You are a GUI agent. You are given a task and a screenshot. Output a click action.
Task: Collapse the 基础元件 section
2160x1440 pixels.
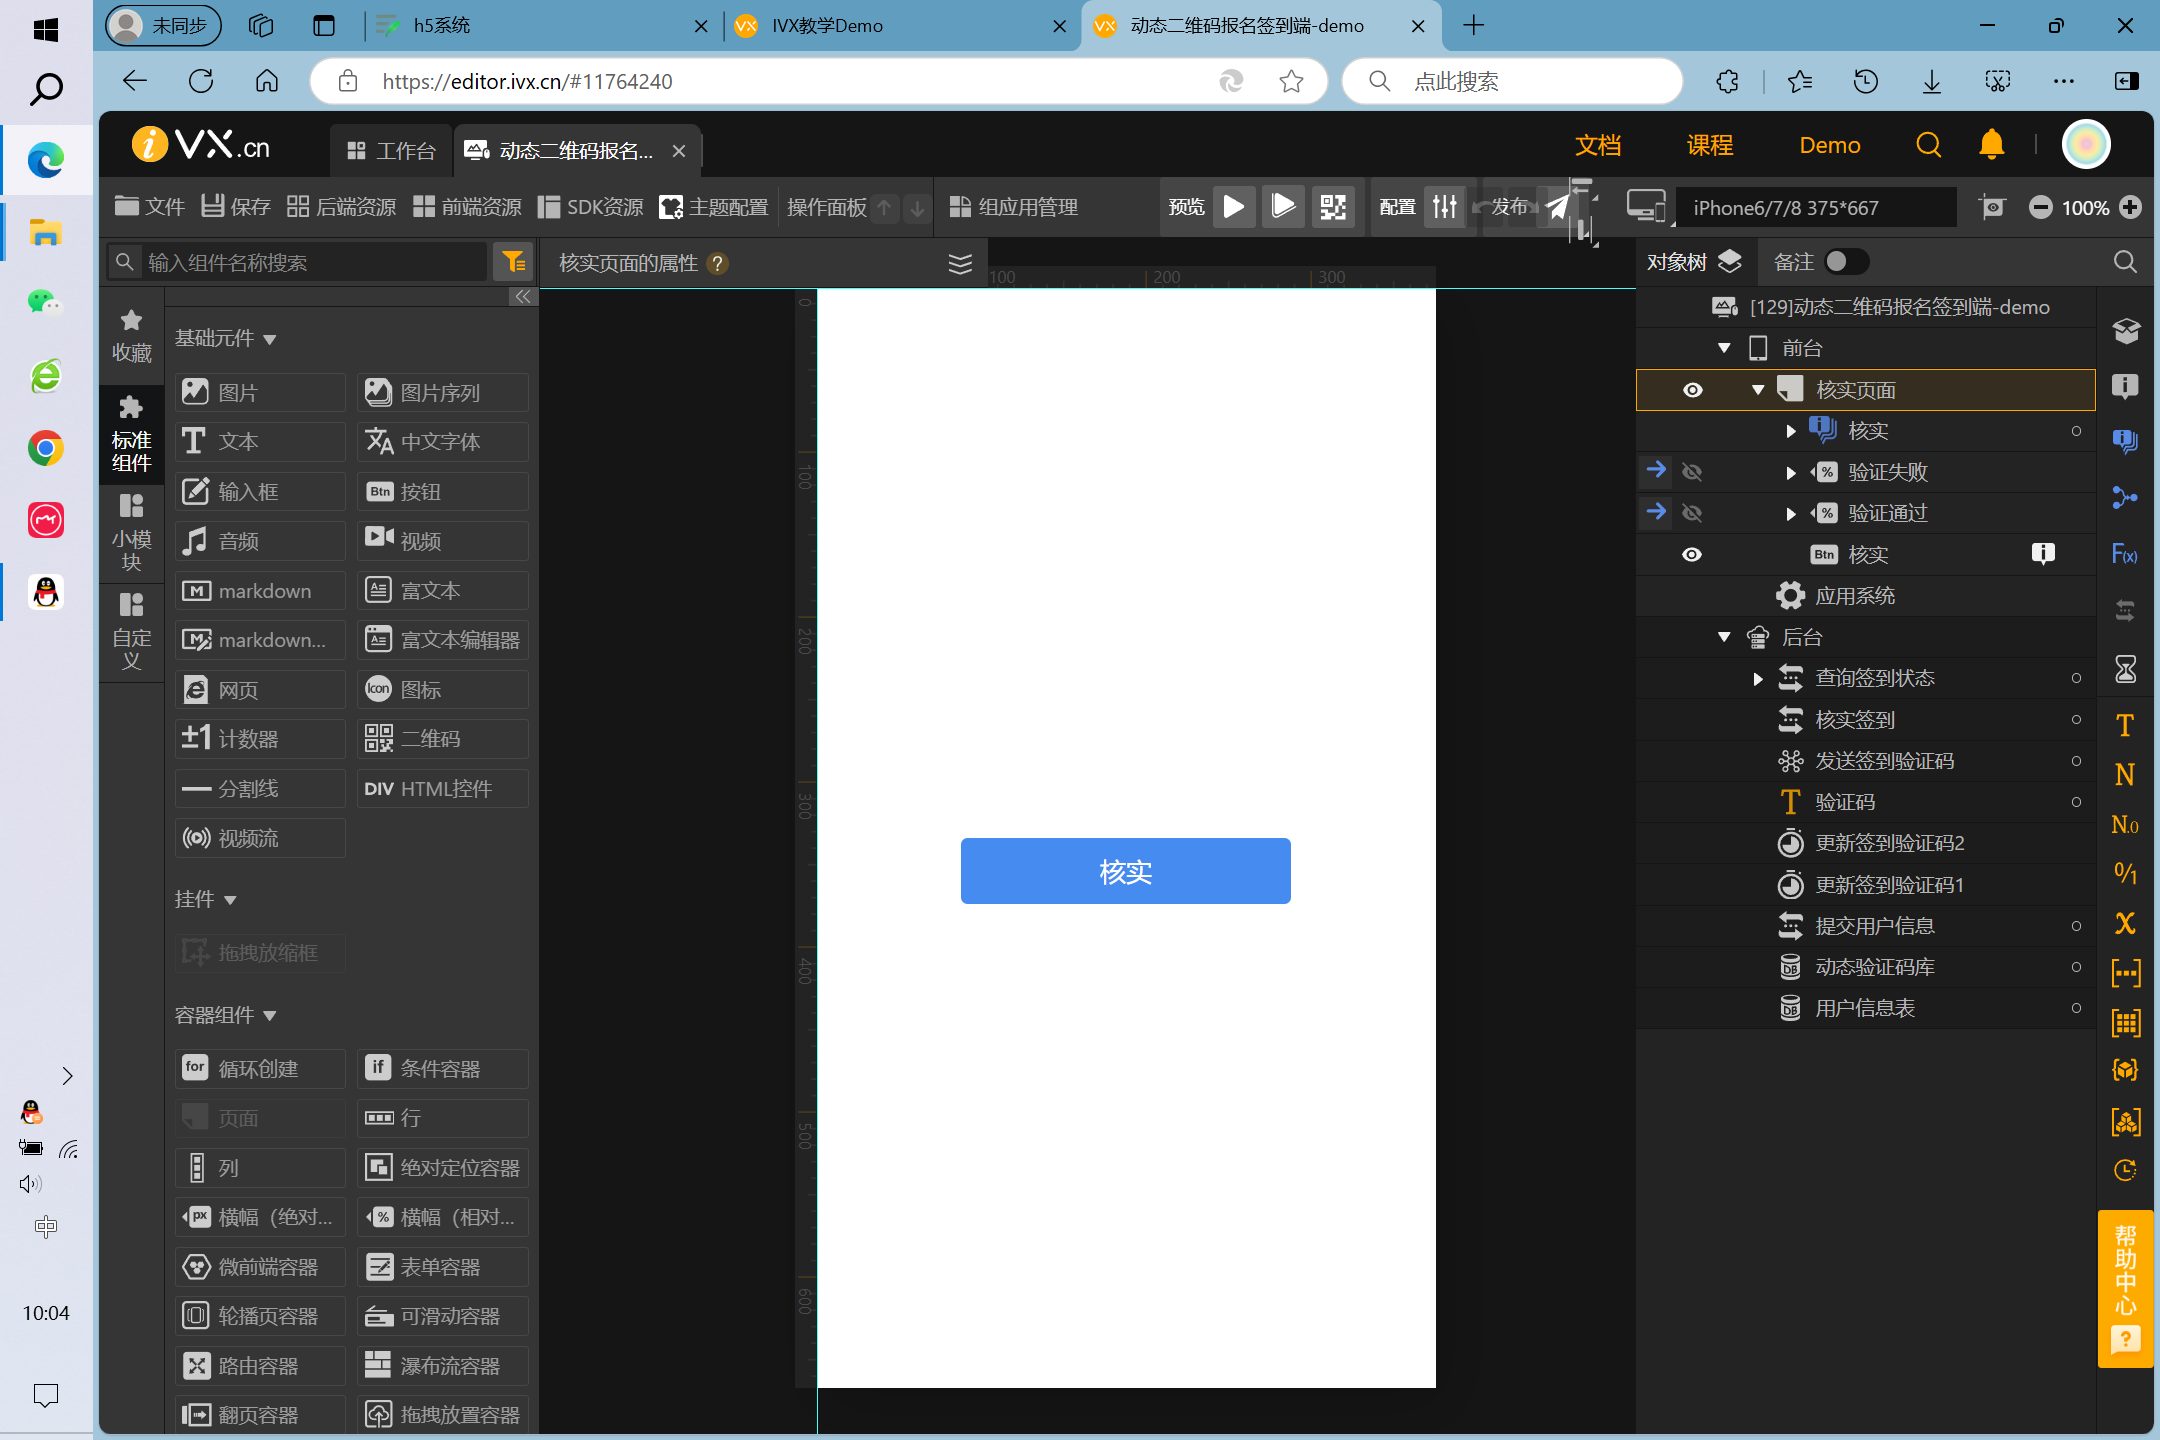click(x=269, y=339)
